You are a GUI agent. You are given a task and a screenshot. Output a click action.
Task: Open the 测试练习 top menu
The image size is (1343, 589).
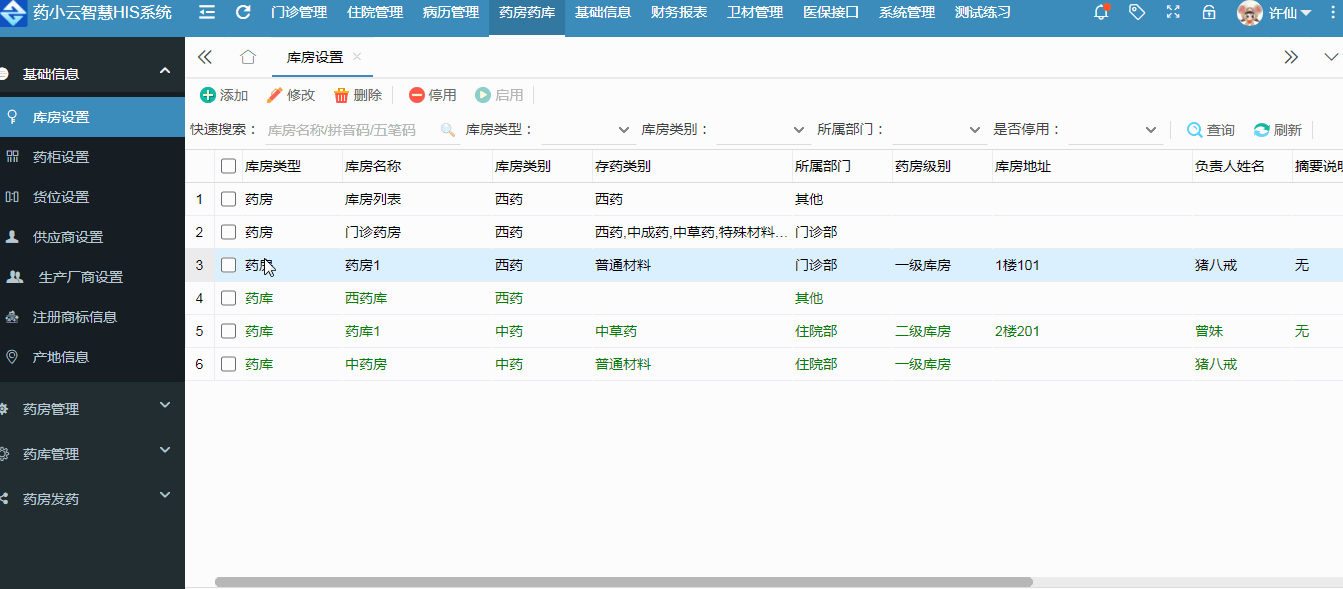coord(983,12)
